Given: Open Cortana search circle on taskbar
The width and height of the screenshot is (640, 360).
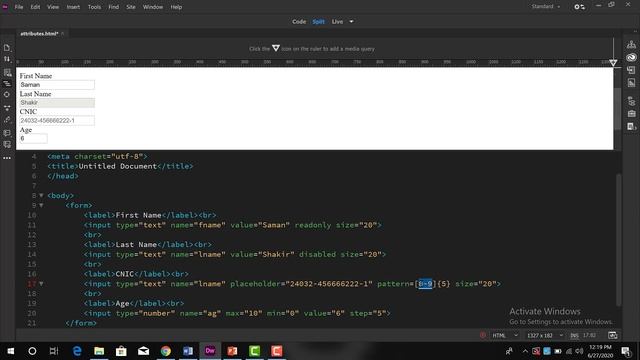Looking at the screenshot, I should 32,351.
